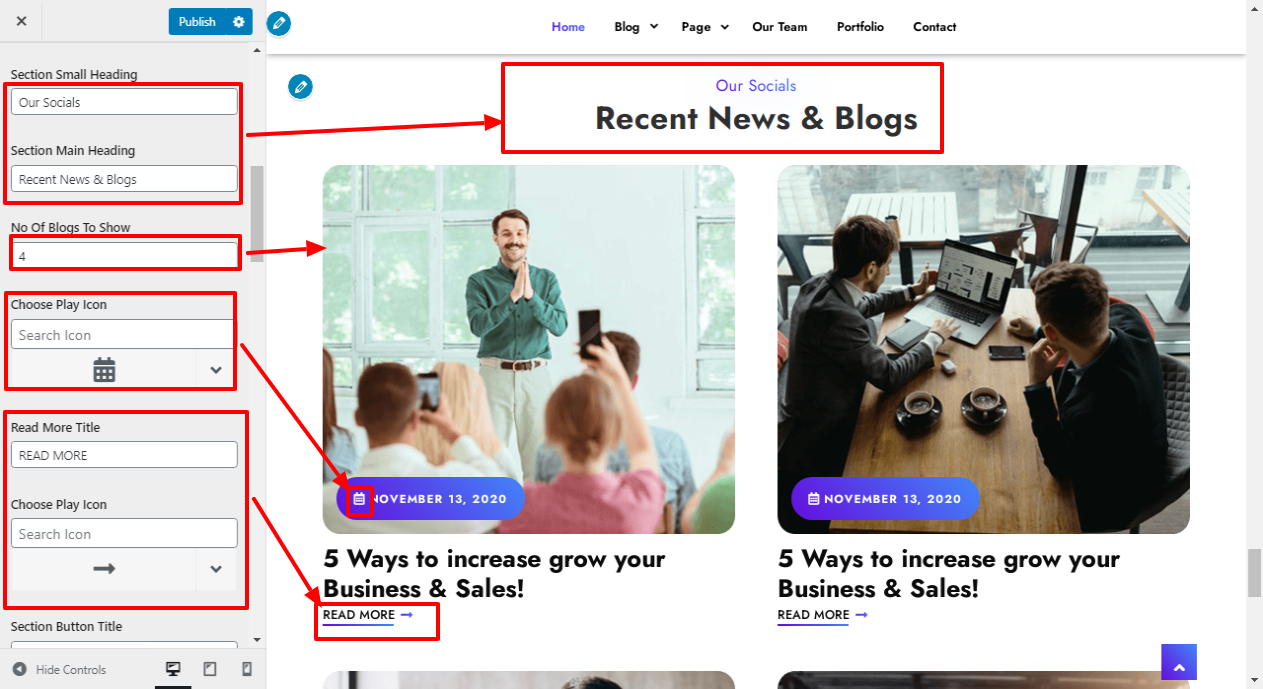Open publish settings gear icon

click(x=238, y=22)
